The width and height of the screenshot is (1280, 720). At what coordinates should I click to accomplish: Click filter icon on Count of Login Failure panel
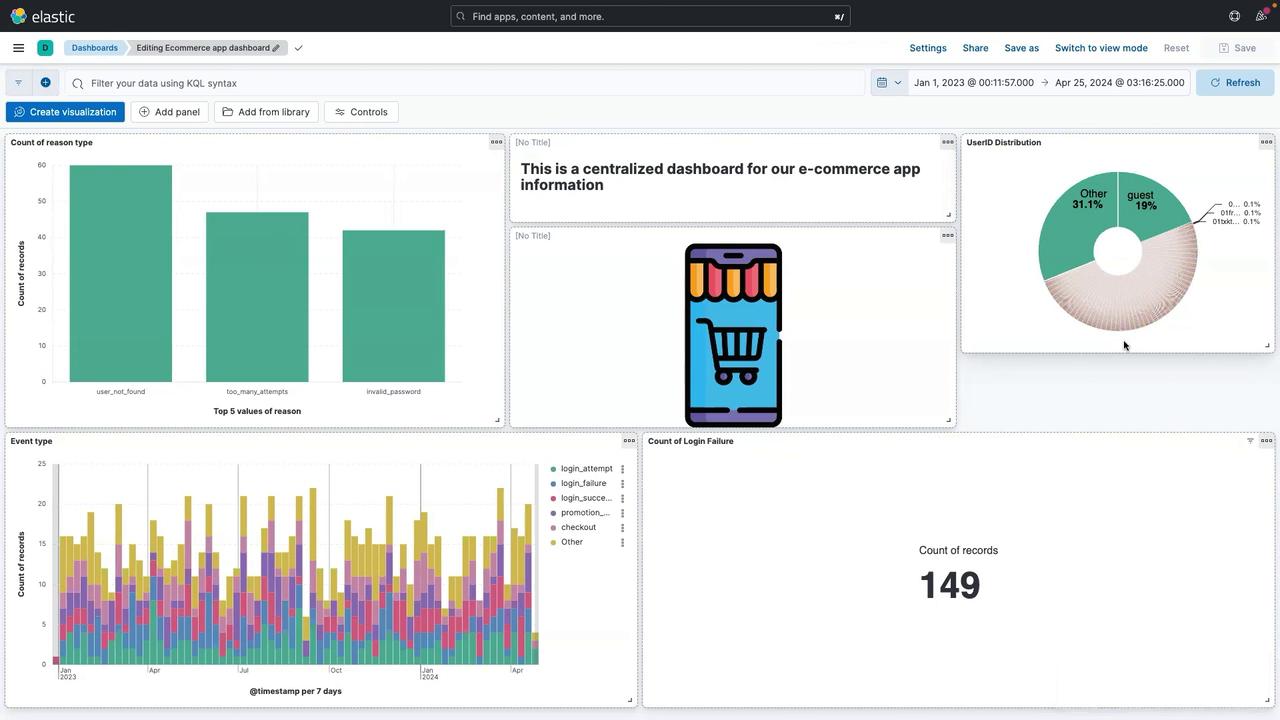(x=1250, y=441)
